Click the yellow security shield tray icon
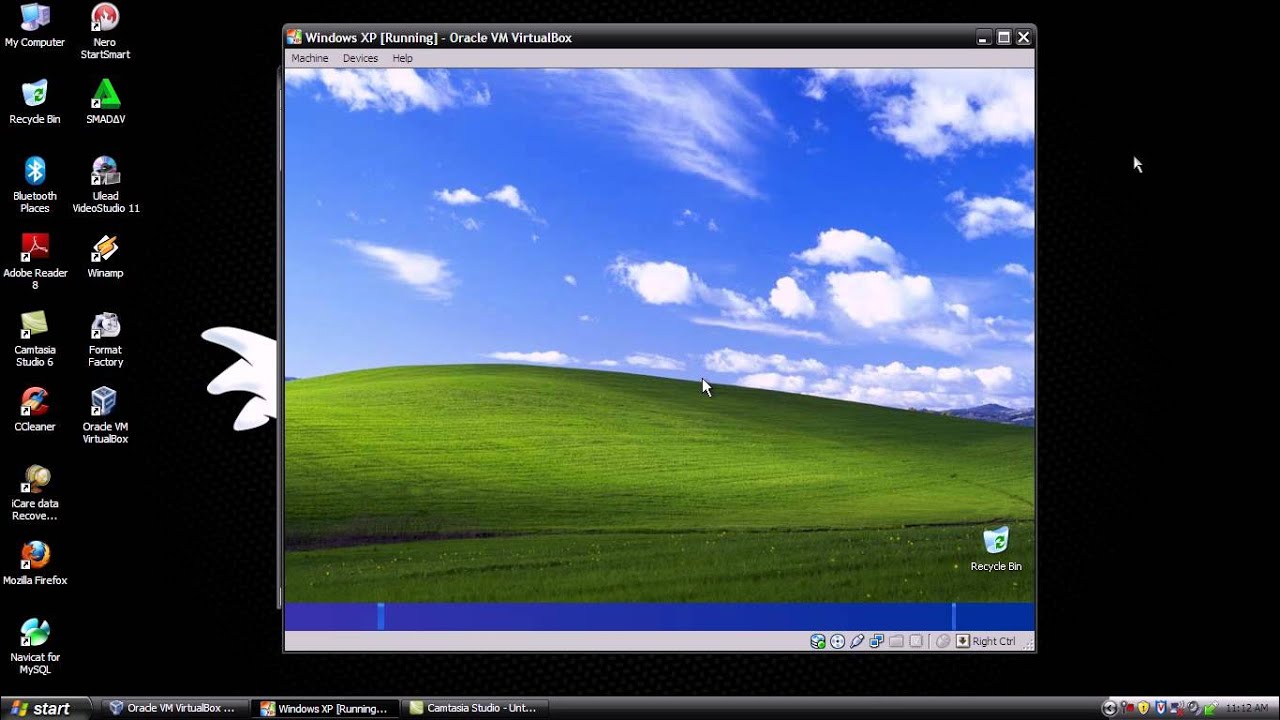This screenshot has height=720, width=1280. coord(1143,708)
